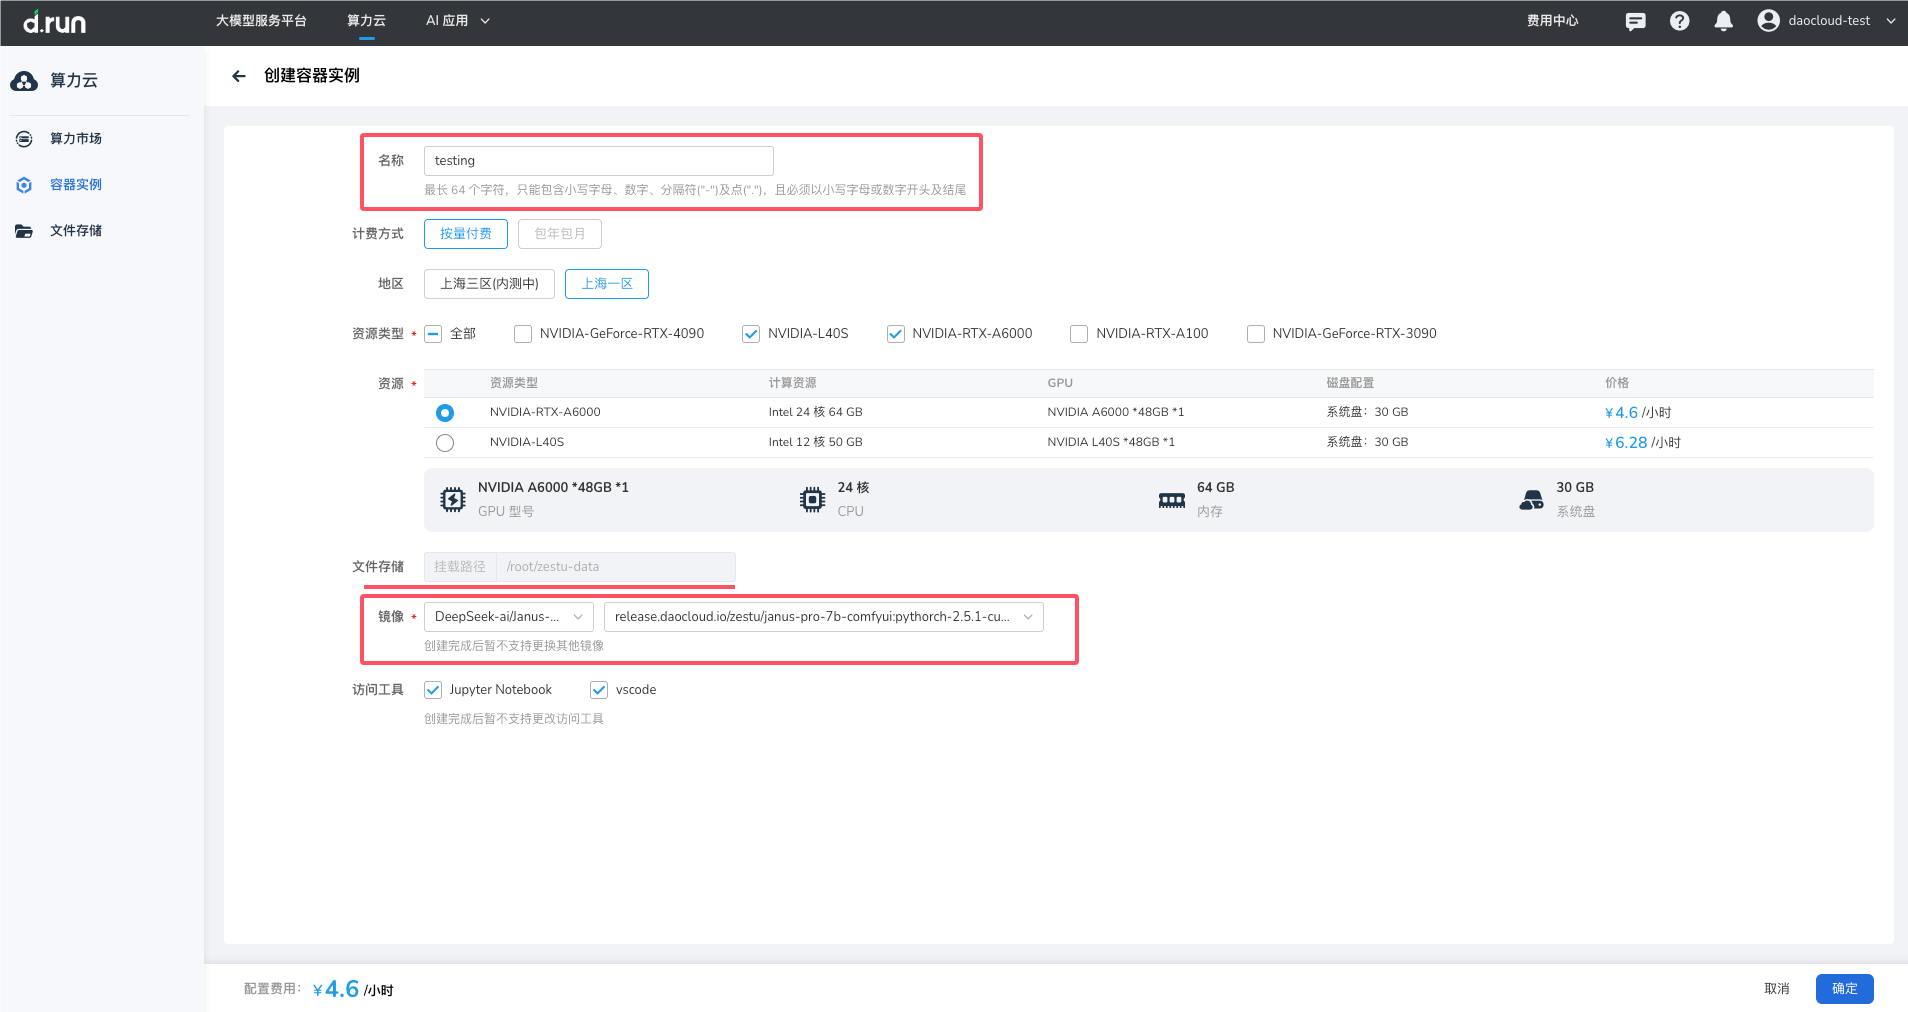Viewport: 1908px width, 1012px height.
Task: Click the d.run logo
Action: 55,22
